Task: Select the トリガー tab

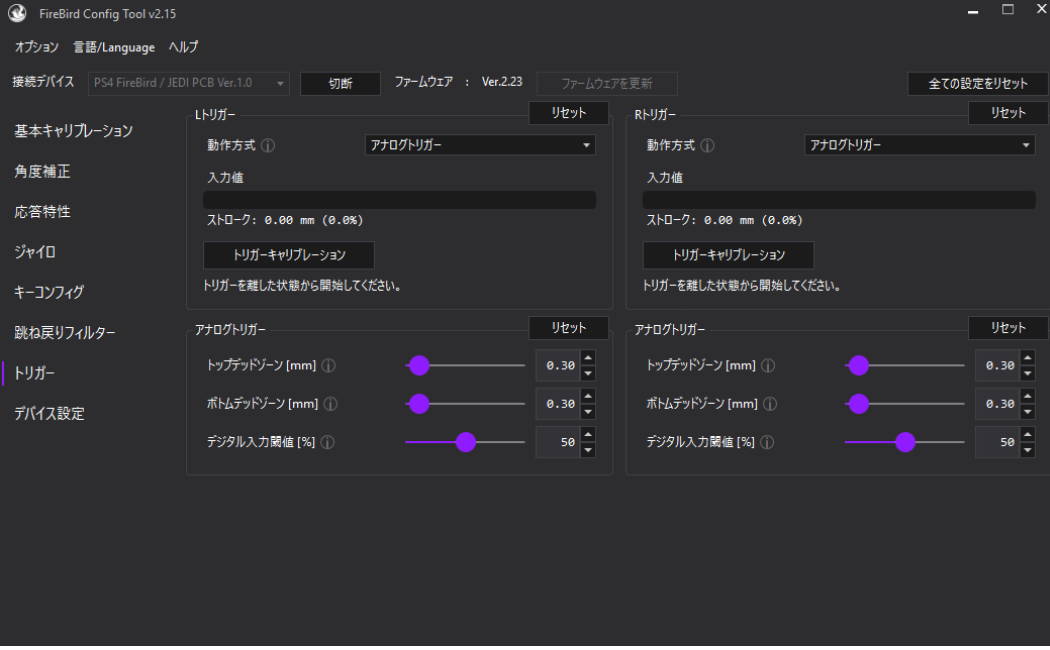Action: (35, 373)
